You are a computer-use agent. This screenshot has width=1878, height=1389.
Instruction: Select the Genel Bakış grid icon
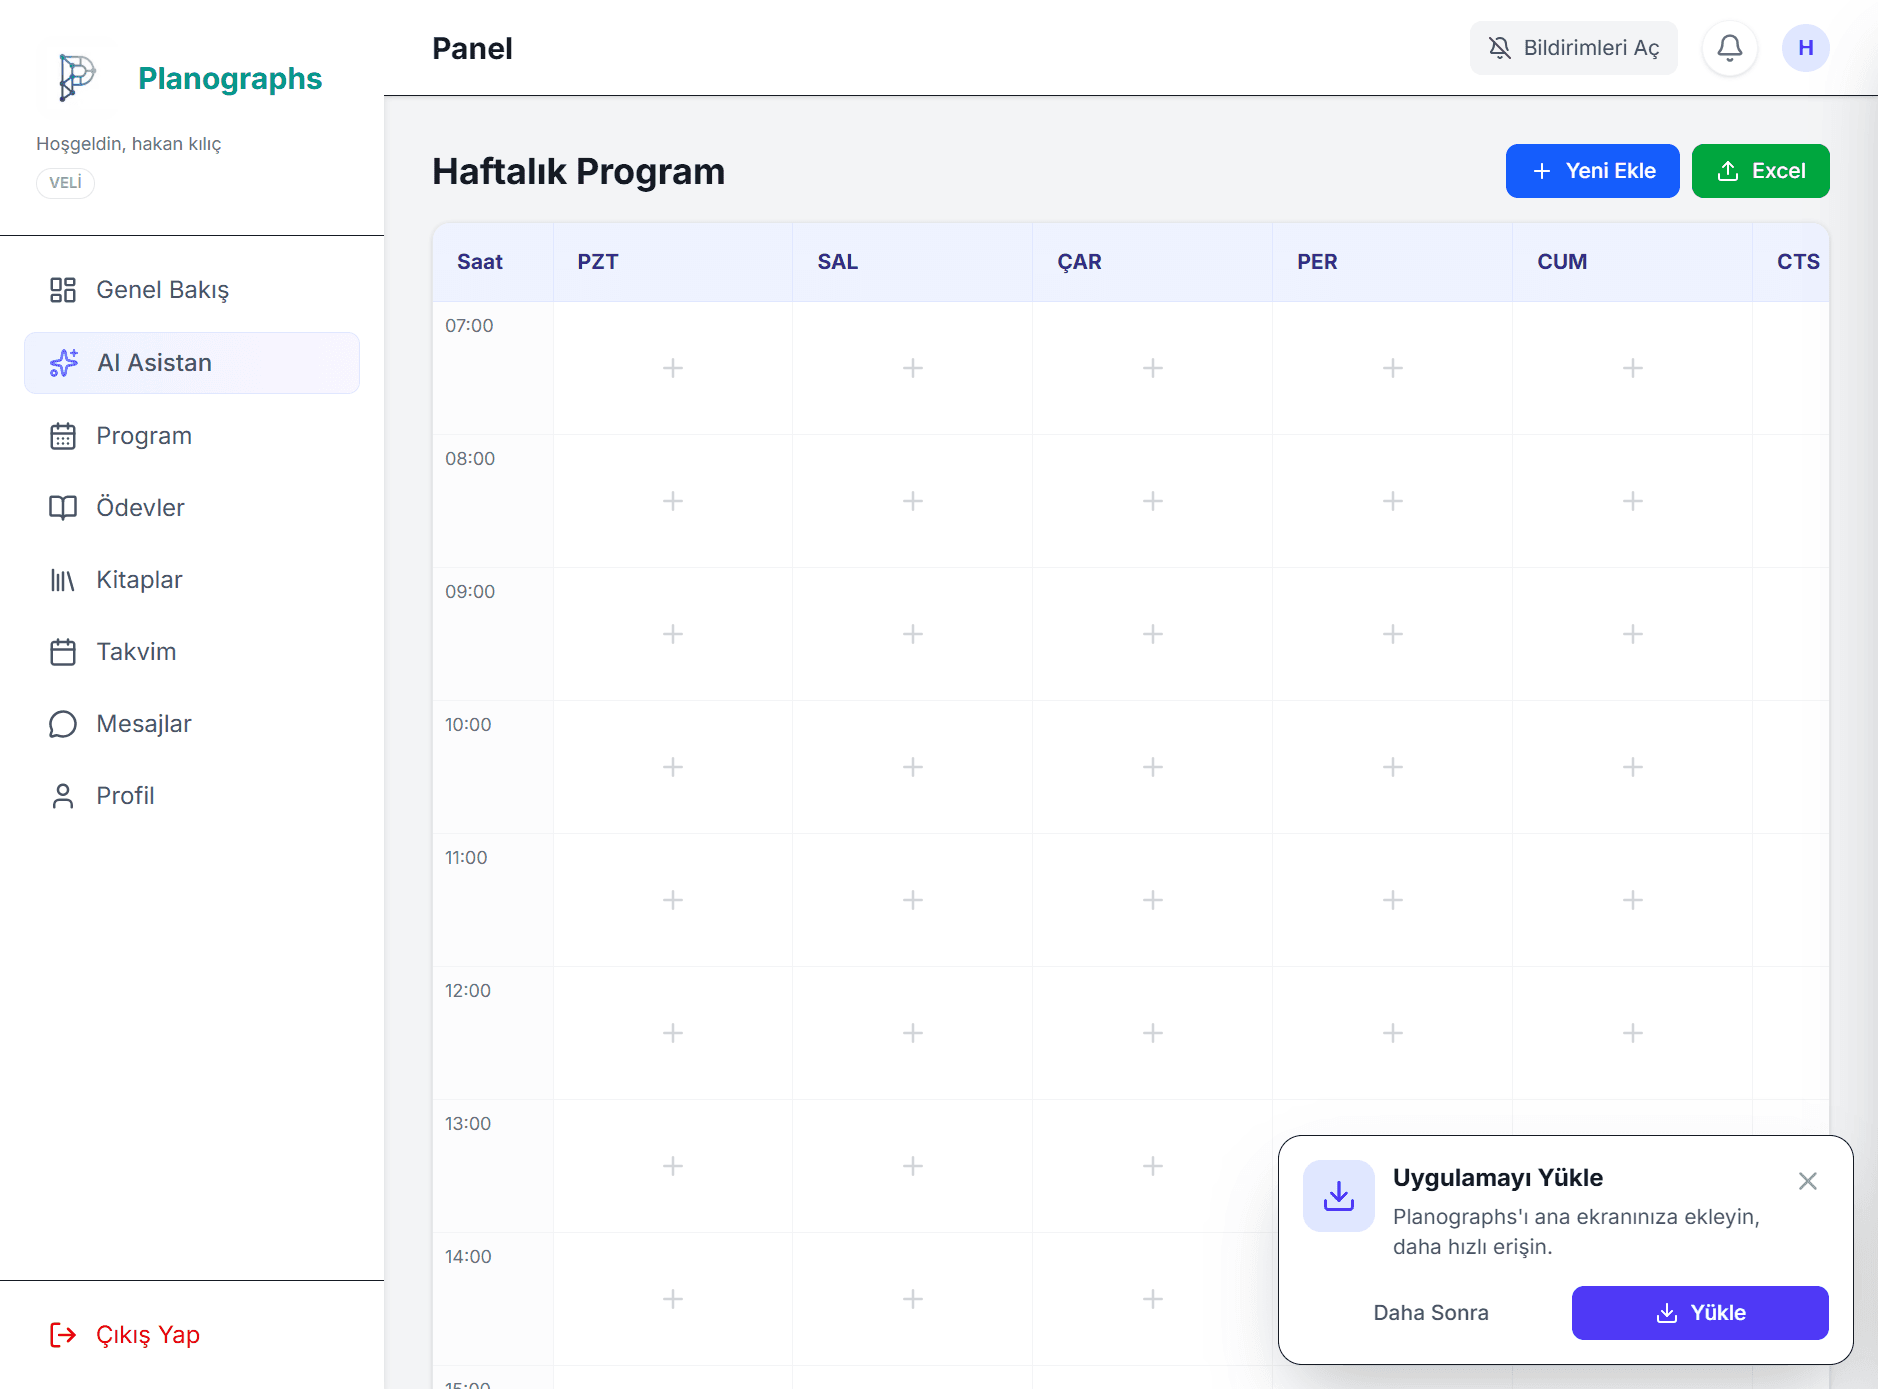[x=63, y=290]
